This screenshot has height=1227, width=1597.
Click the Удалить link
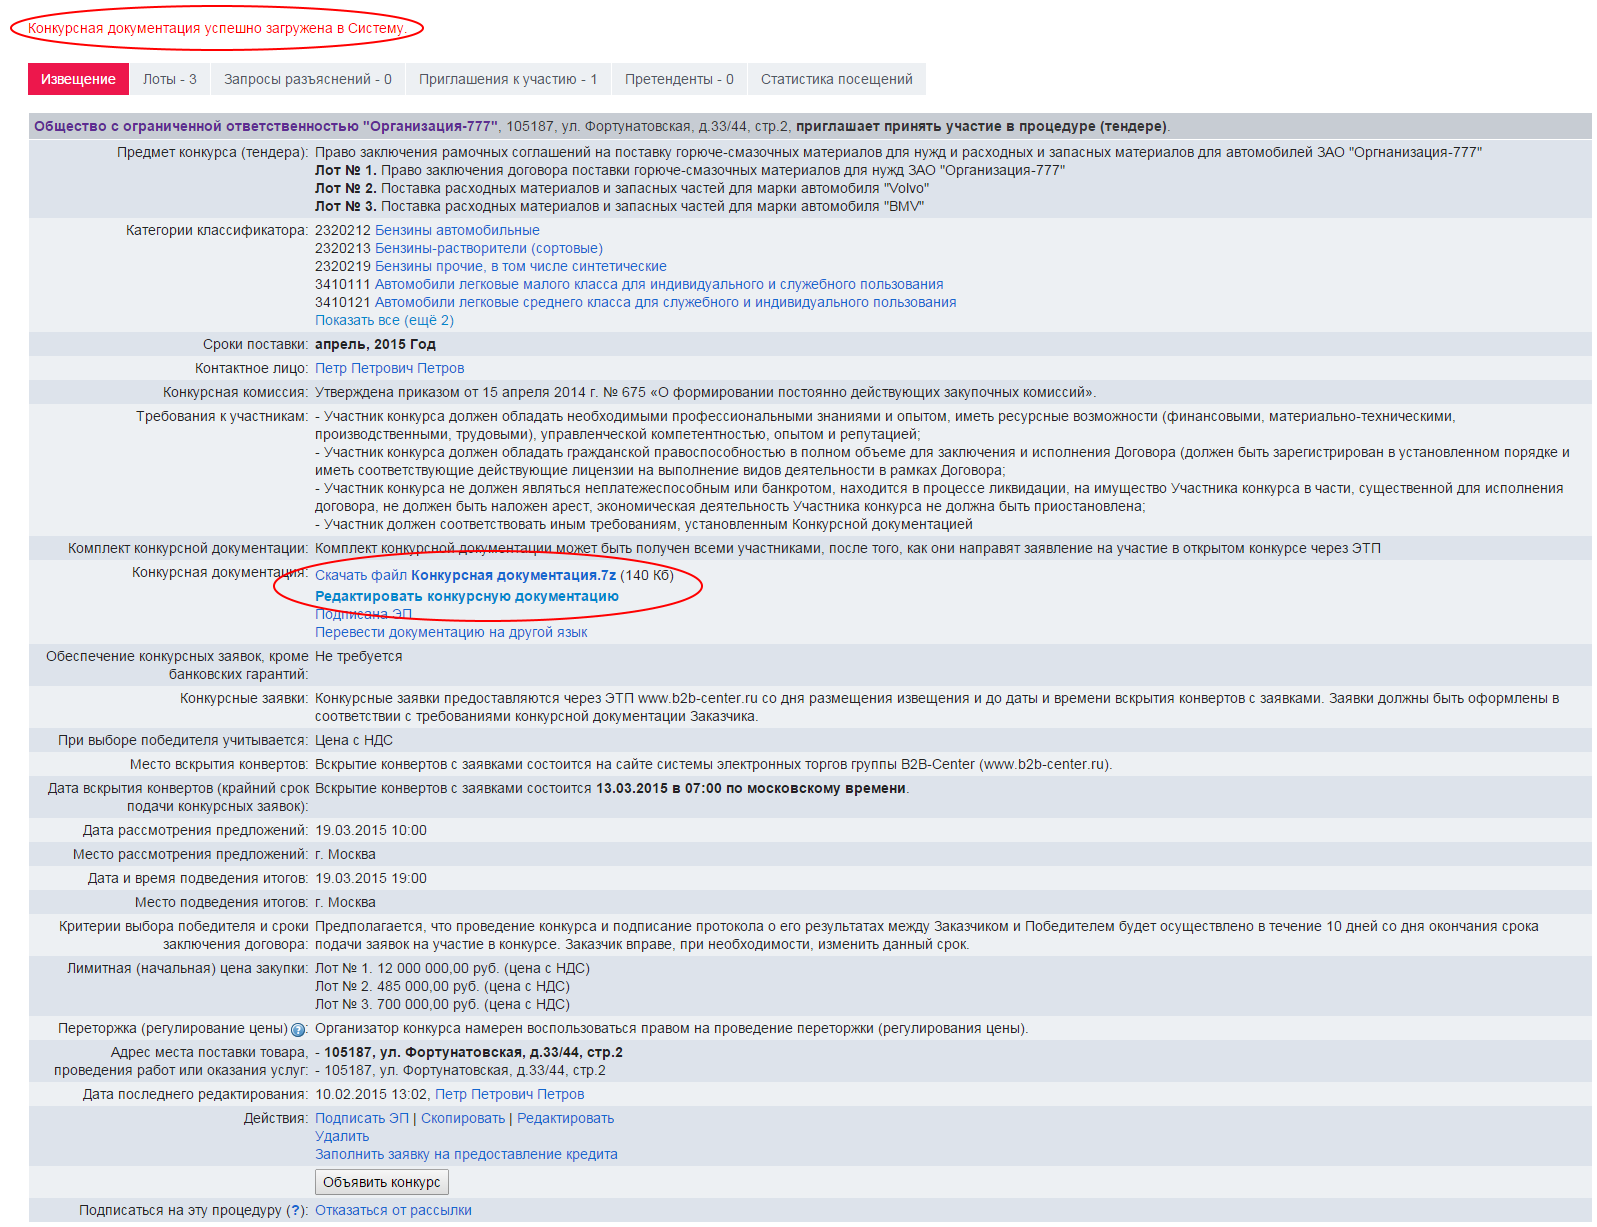341,1136
